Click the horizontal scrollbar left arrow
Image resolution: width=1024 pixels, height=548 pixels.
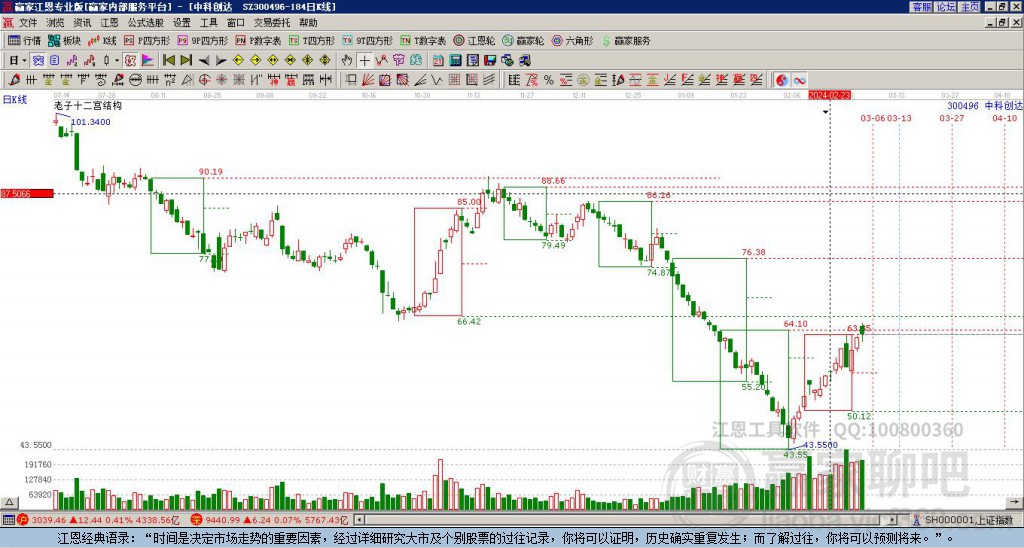point(359,520)
